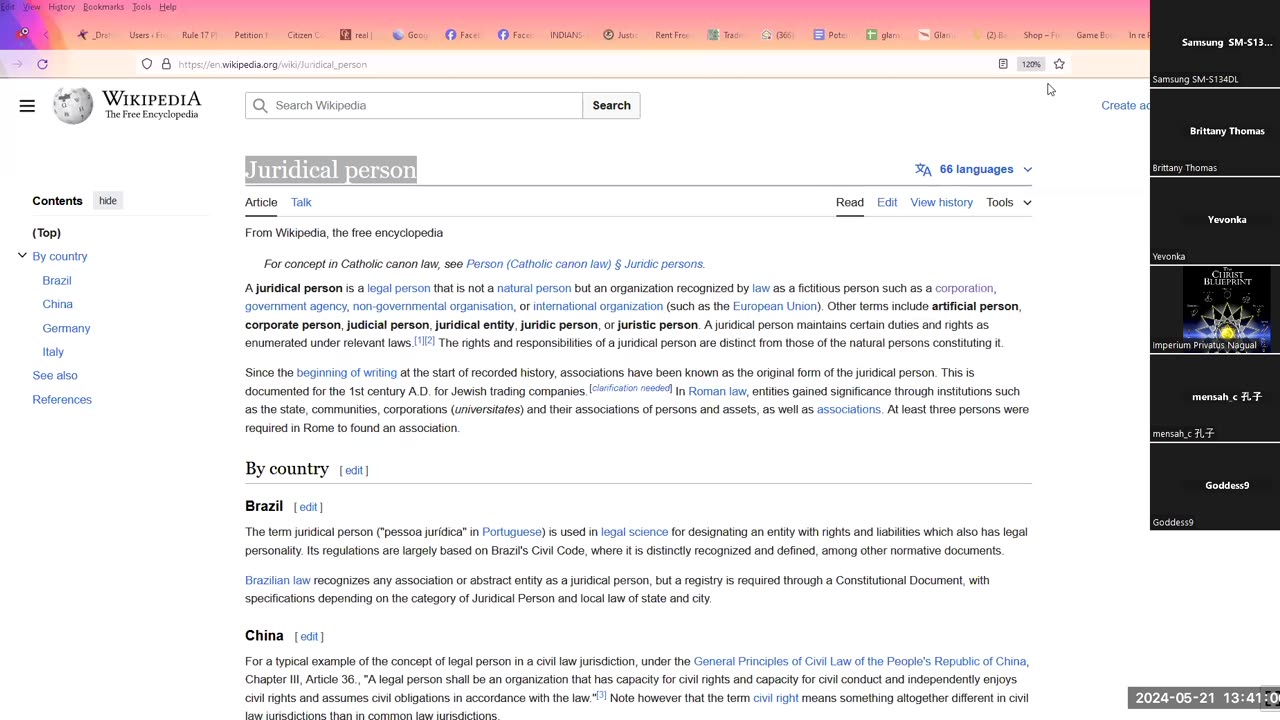Jump to References in contents
1280x720 pixels.
pos(62,399)
